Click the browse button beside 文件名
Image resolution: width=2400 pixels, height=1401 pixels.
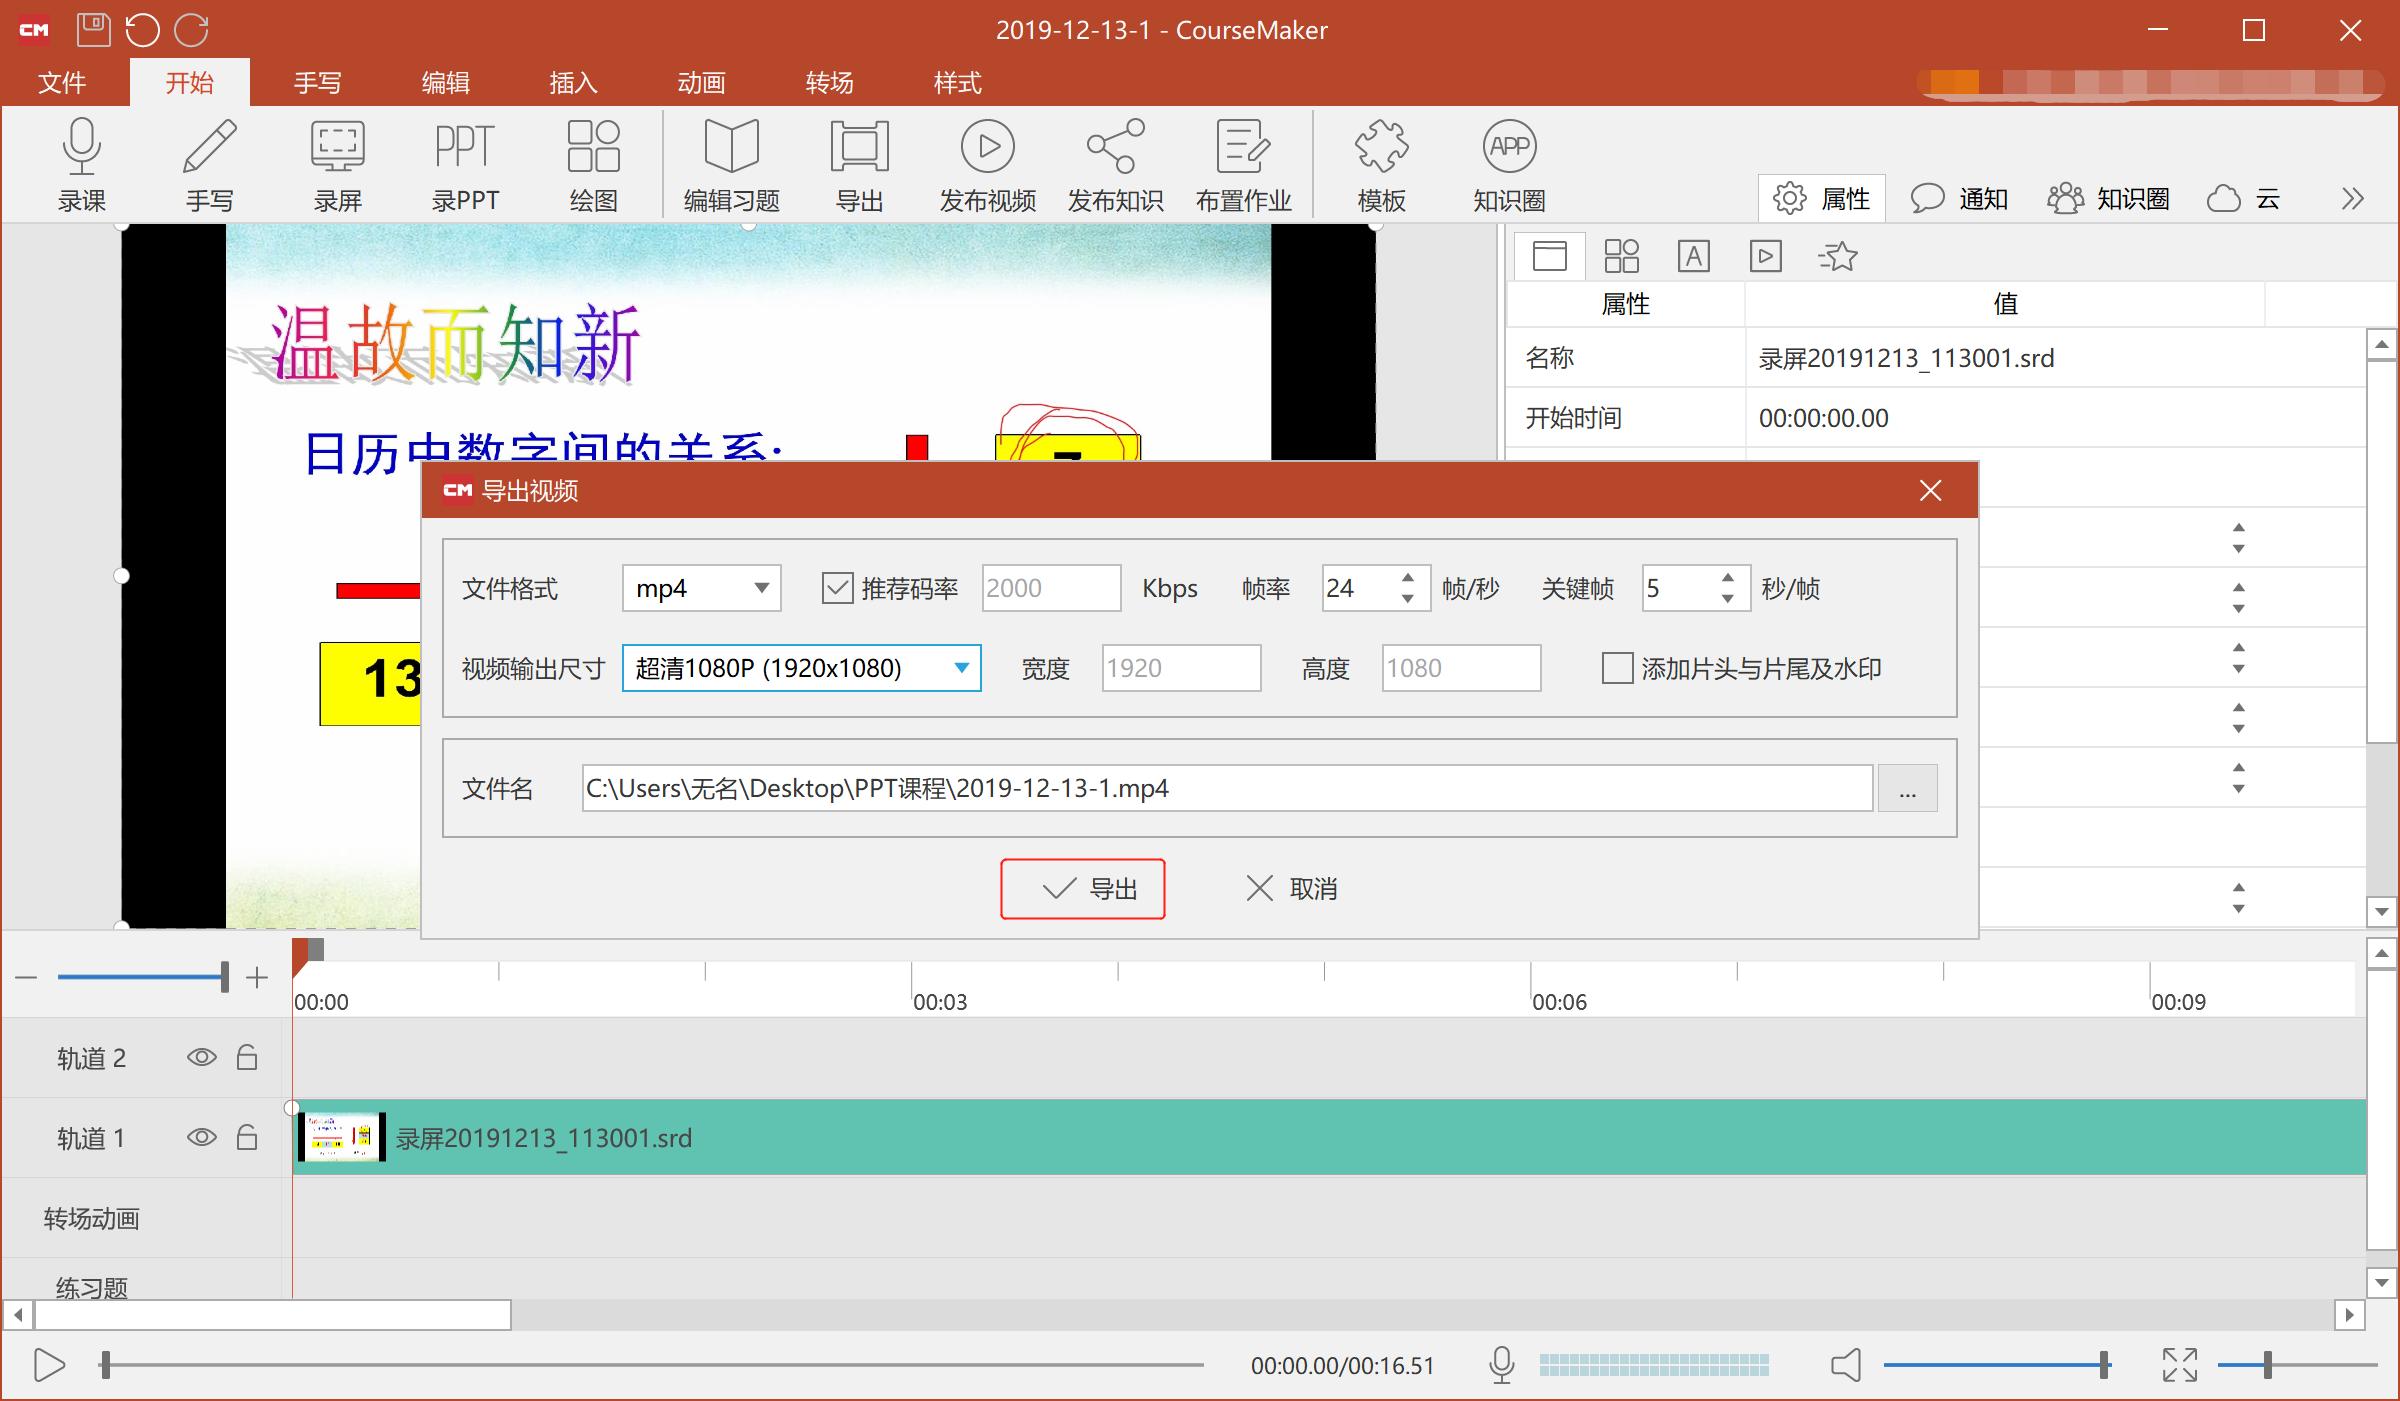click(x=1908, y=788)
